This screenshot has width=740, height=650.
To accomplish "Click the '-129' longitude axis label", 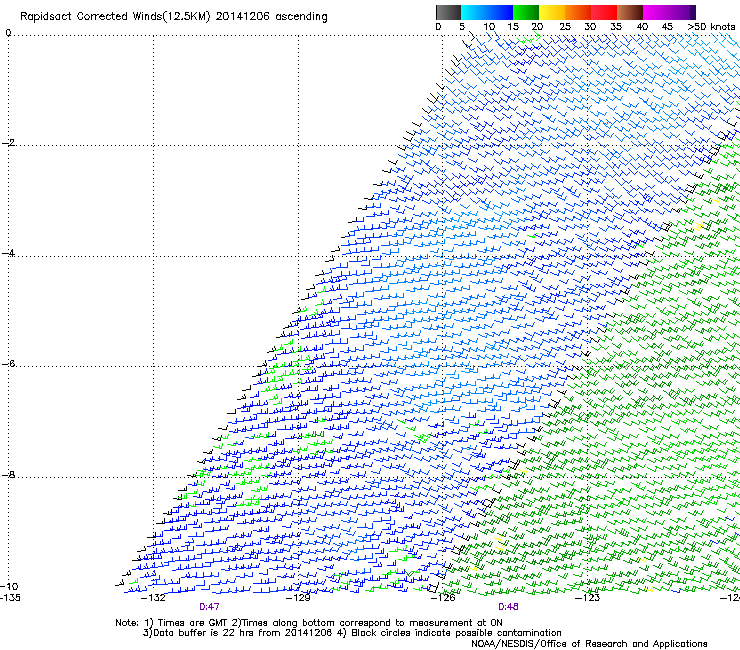I will tap(299, 598).
